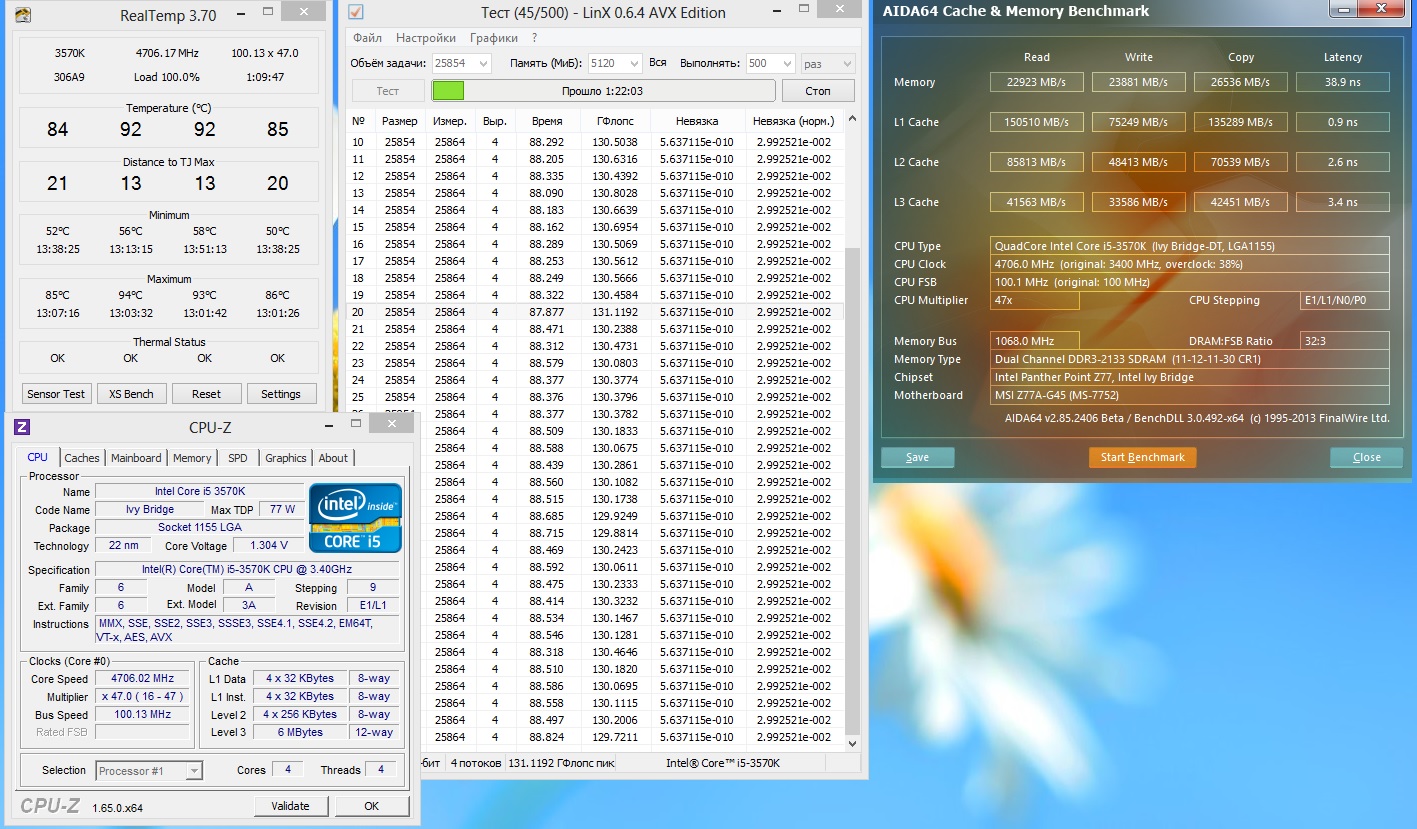Switch to the Mainboard tab in CPU-Z

(x=136, y=458)
